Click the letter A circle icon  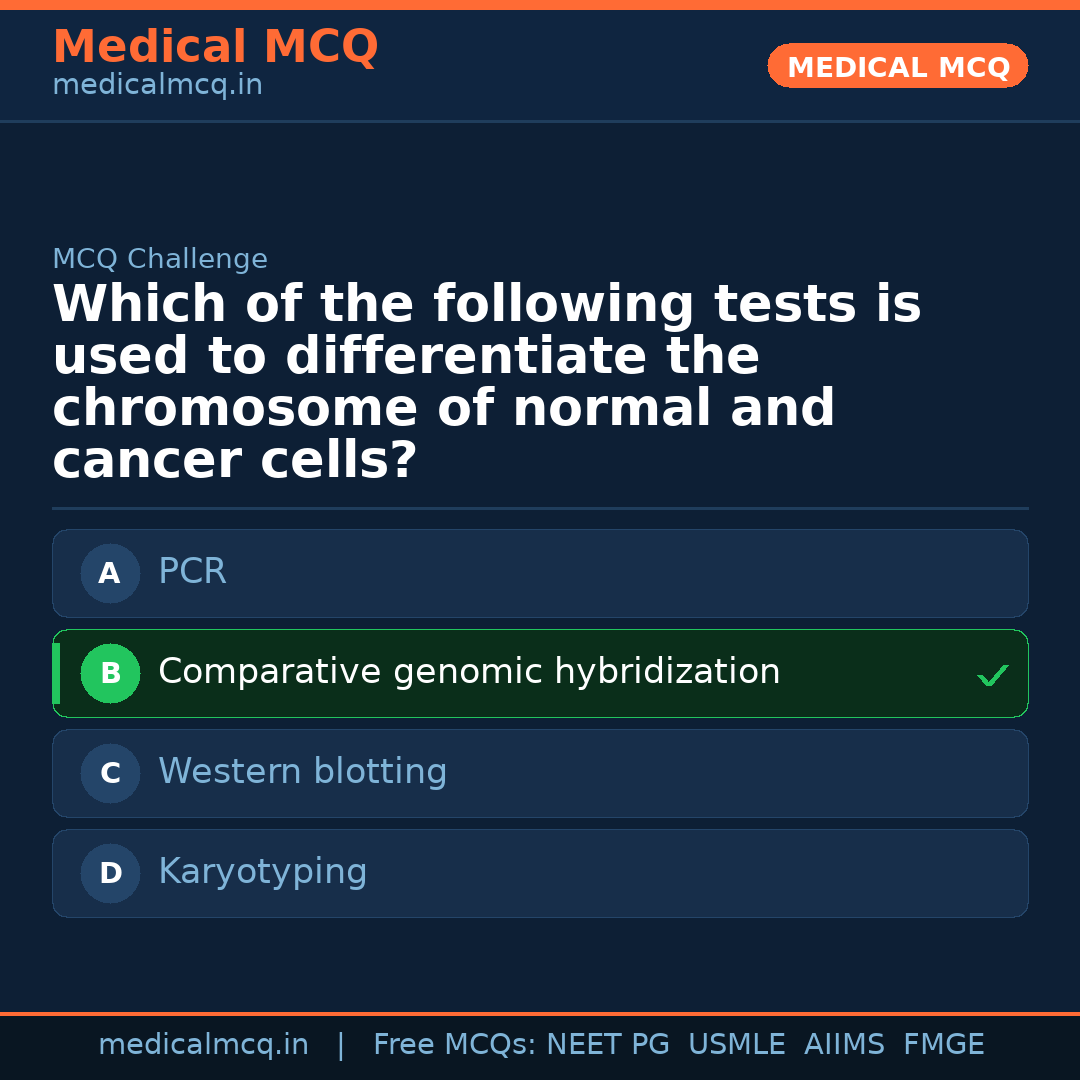[x=110, y=573]
